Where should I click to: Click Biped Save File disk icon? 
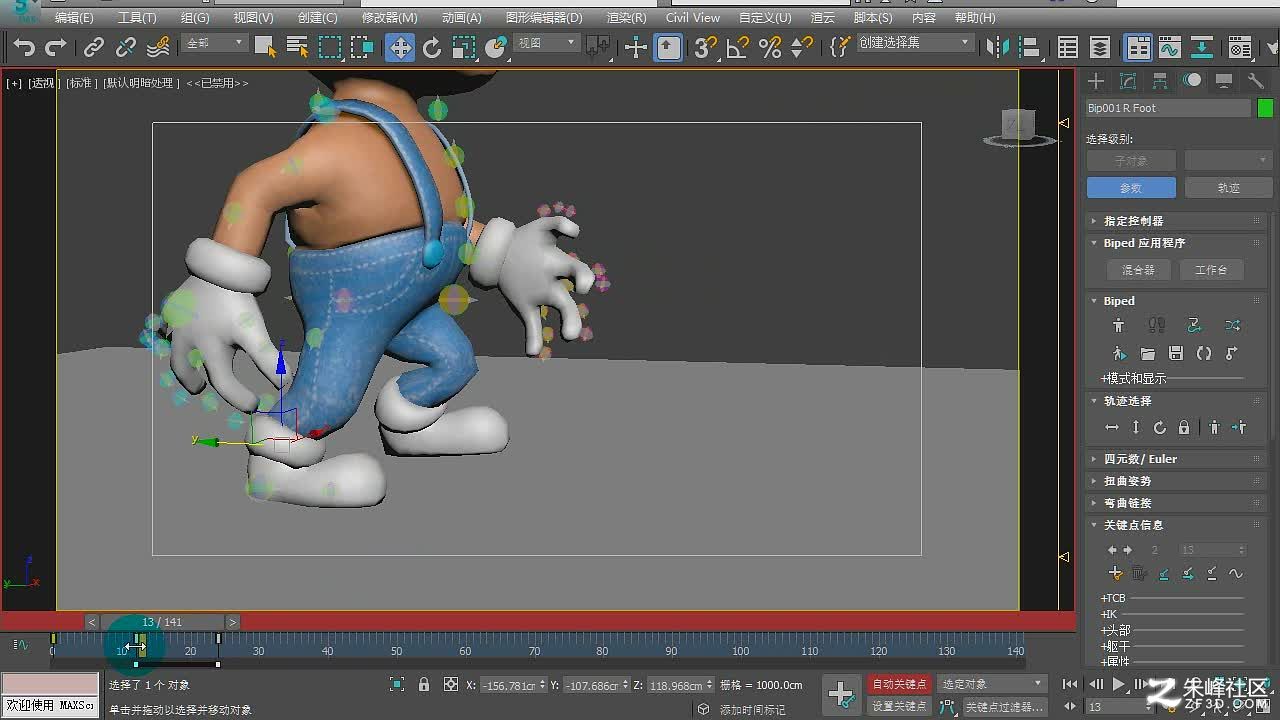1176,354
